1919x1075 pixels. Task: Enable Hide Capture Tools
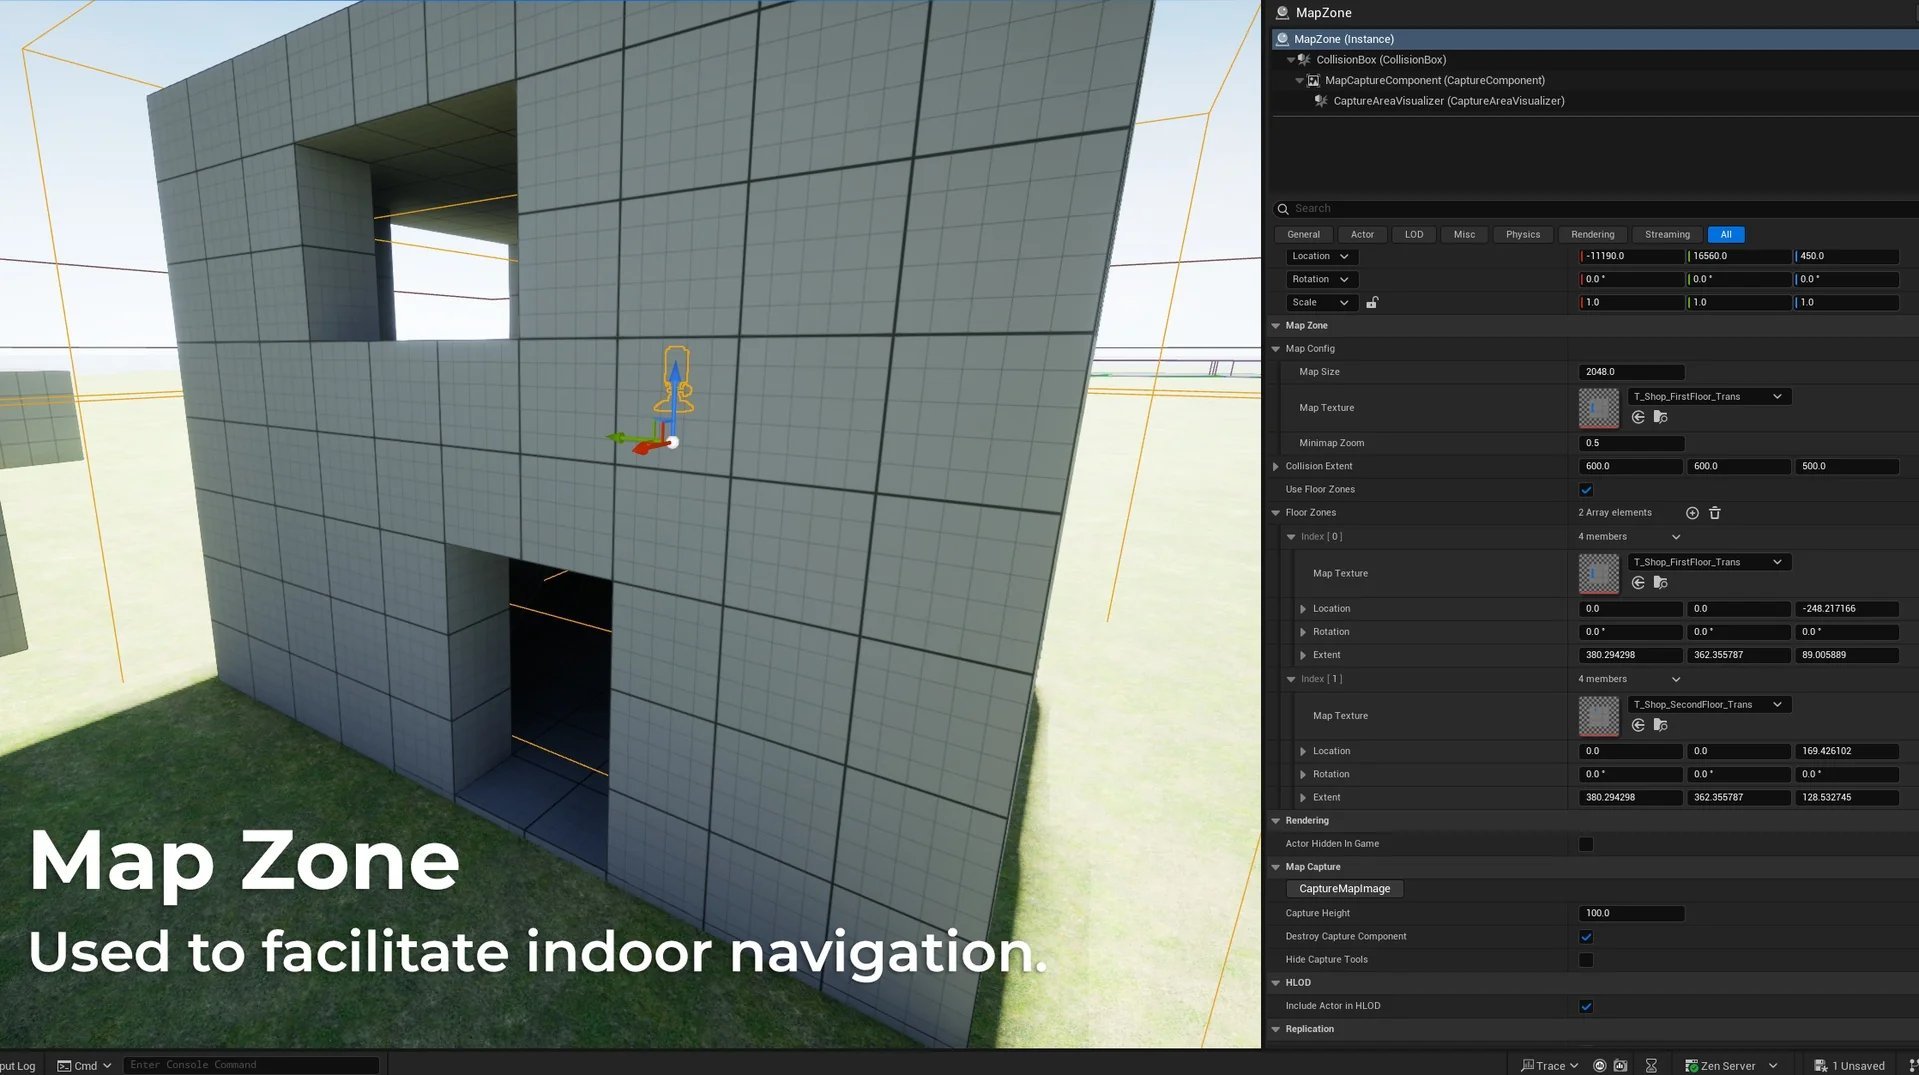pos(1585,959)
